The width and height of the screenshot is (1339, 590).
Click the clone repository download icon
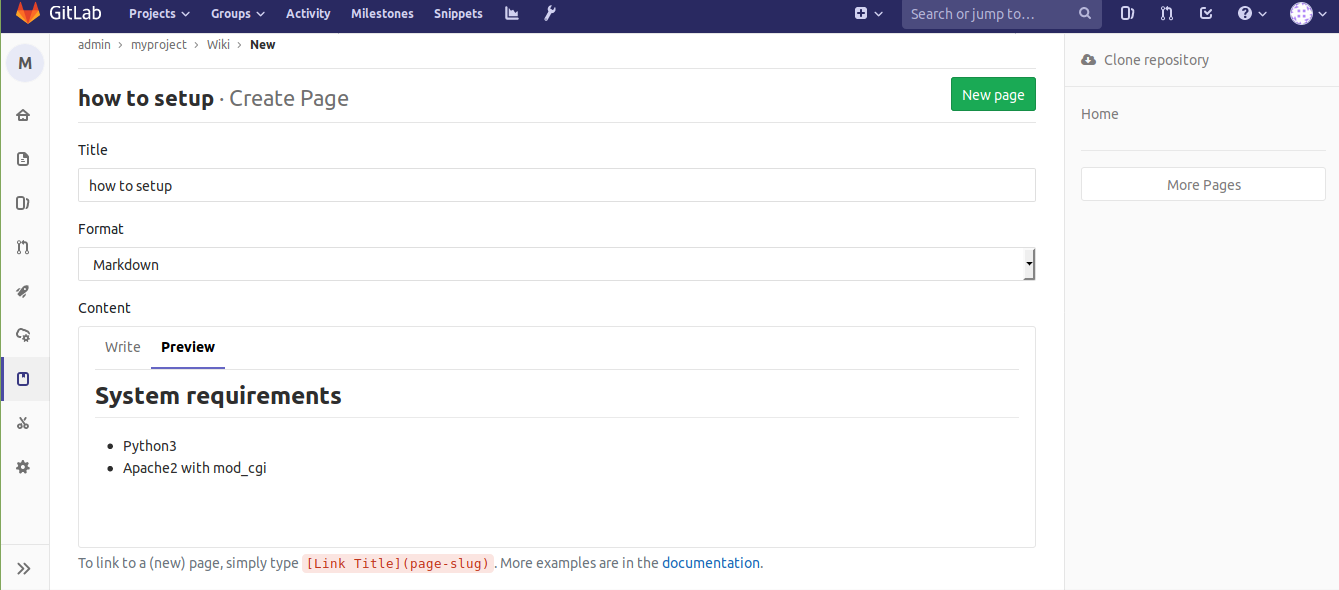[x=1088, y=60]
